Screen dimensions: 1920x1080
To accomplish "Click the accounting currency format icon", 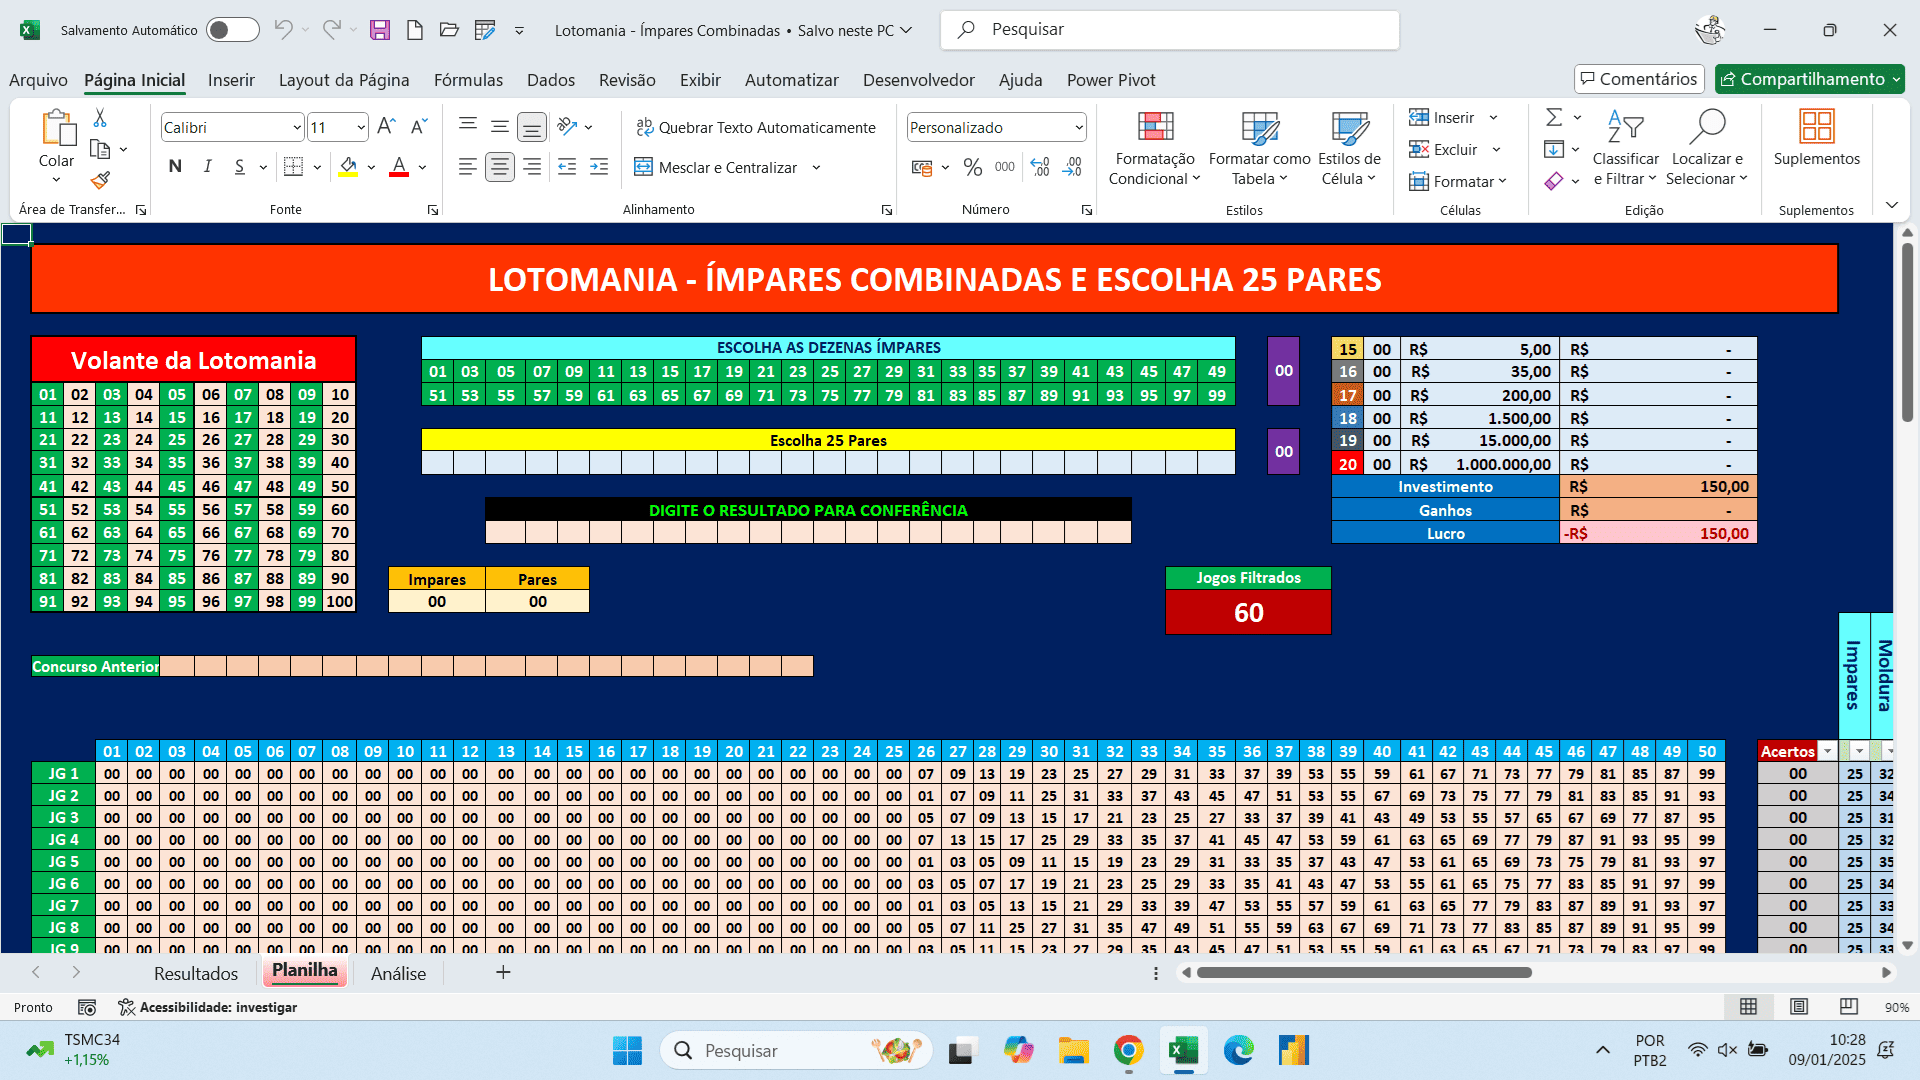I will tap(922, 167).
